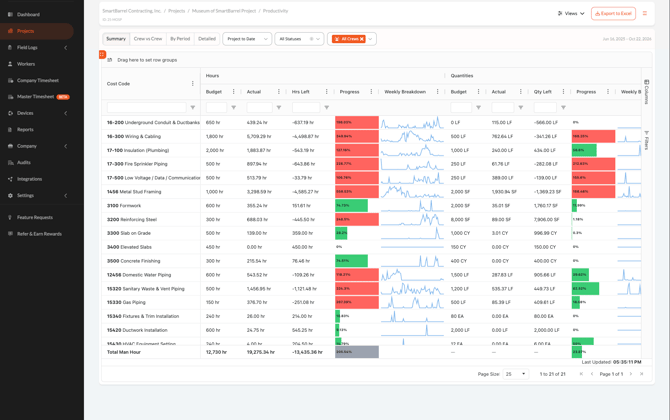Open the Page Size dropdown
The width and height of the screenshot is (670, 420).
516,374
